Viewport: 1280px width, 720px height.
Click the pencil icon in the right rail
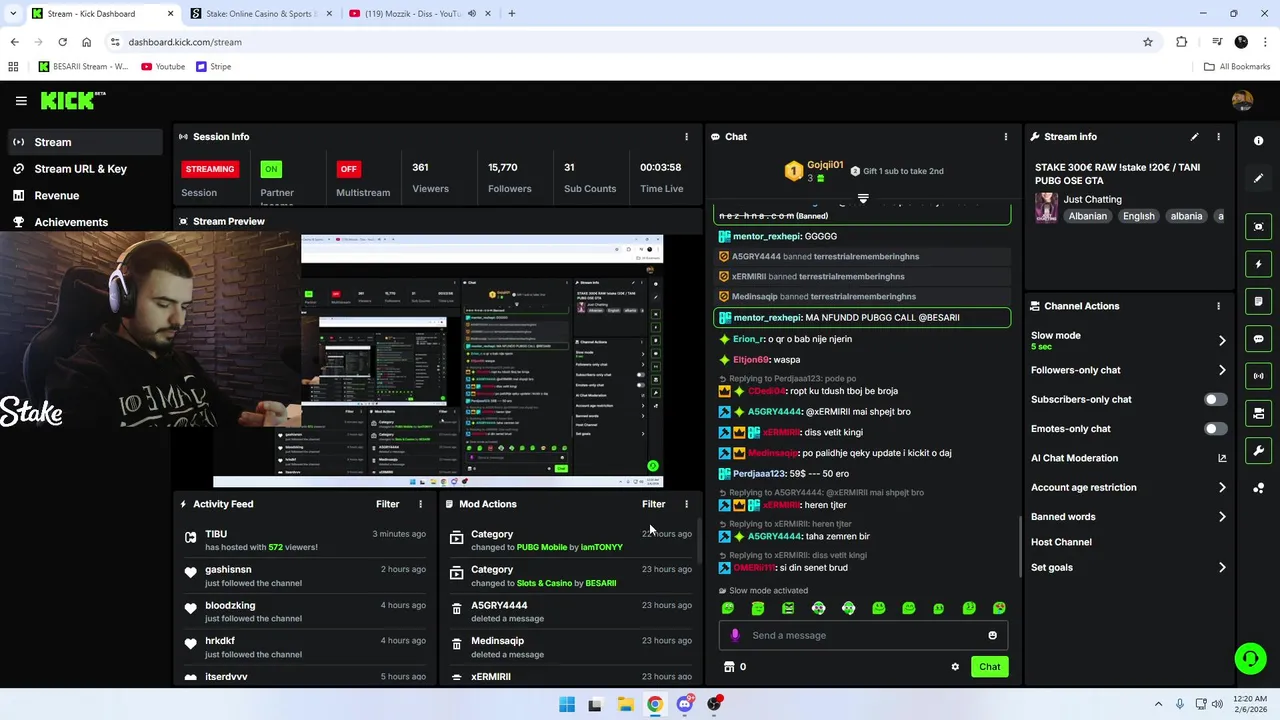(1258, 178)
